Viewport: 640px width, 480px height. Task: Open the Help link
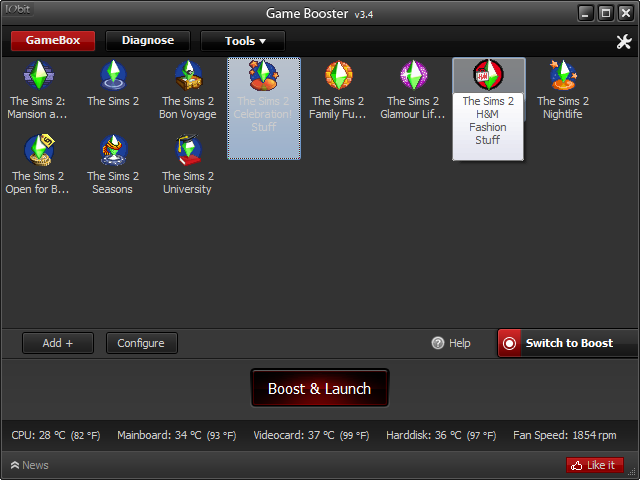coord(451,343)
